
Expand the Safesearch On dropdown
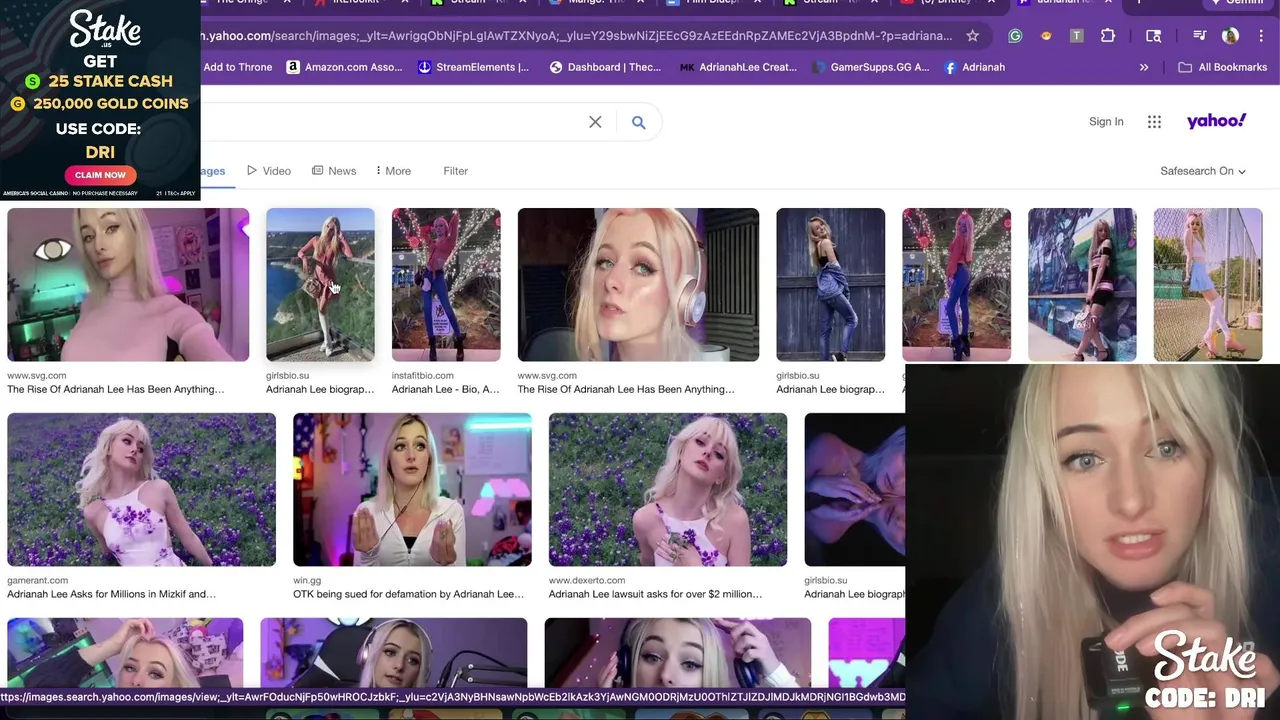1203,171
